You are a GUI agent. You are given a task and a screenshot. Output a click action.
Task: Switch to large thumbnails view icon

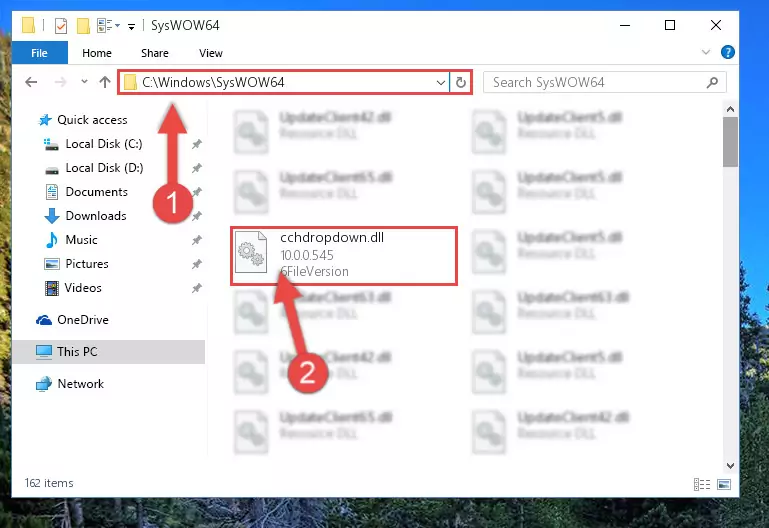pos(724,484)
